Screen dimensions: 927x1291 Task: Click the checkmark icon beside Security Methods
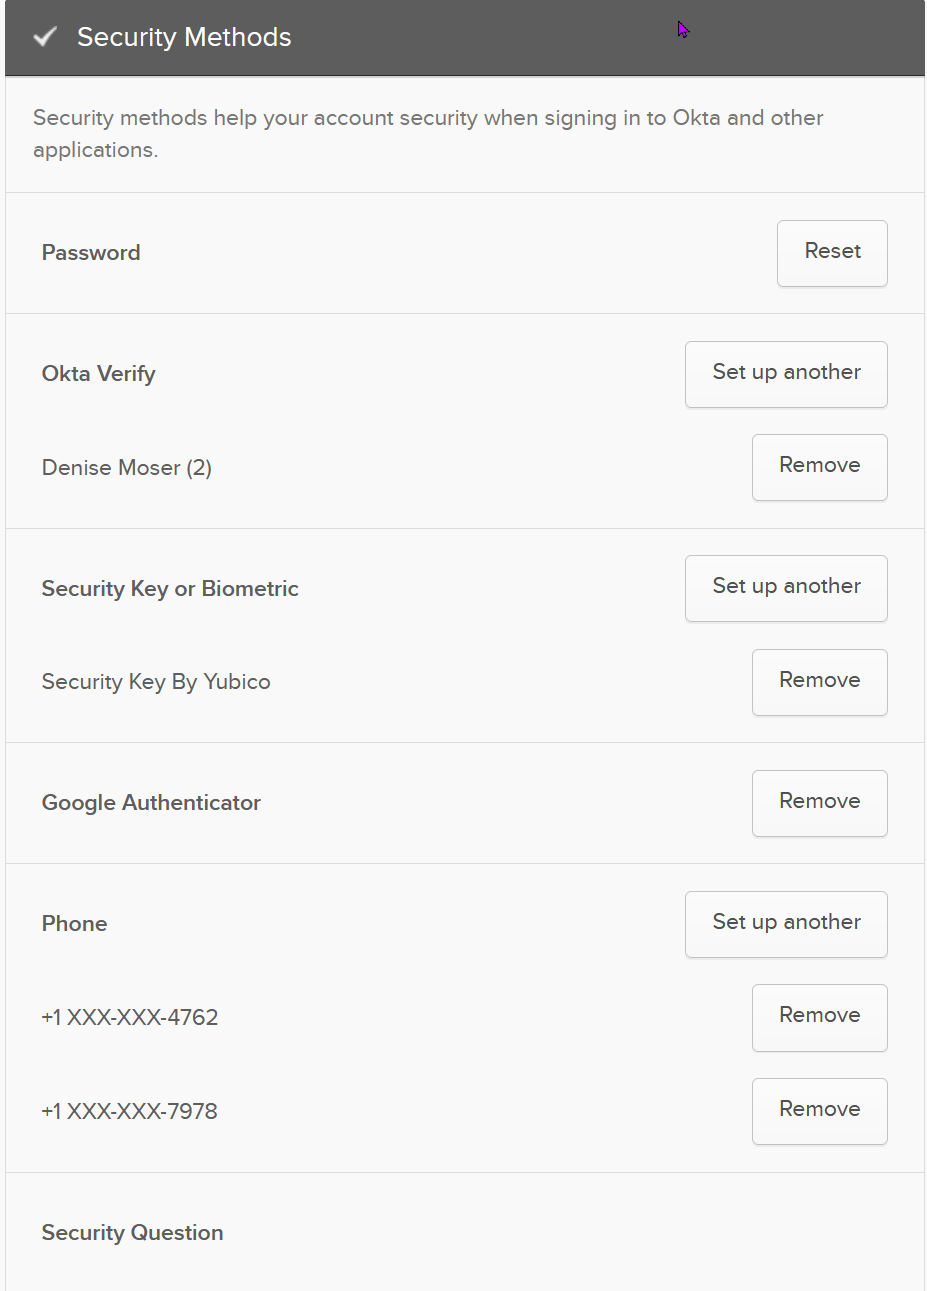(44, 37)
